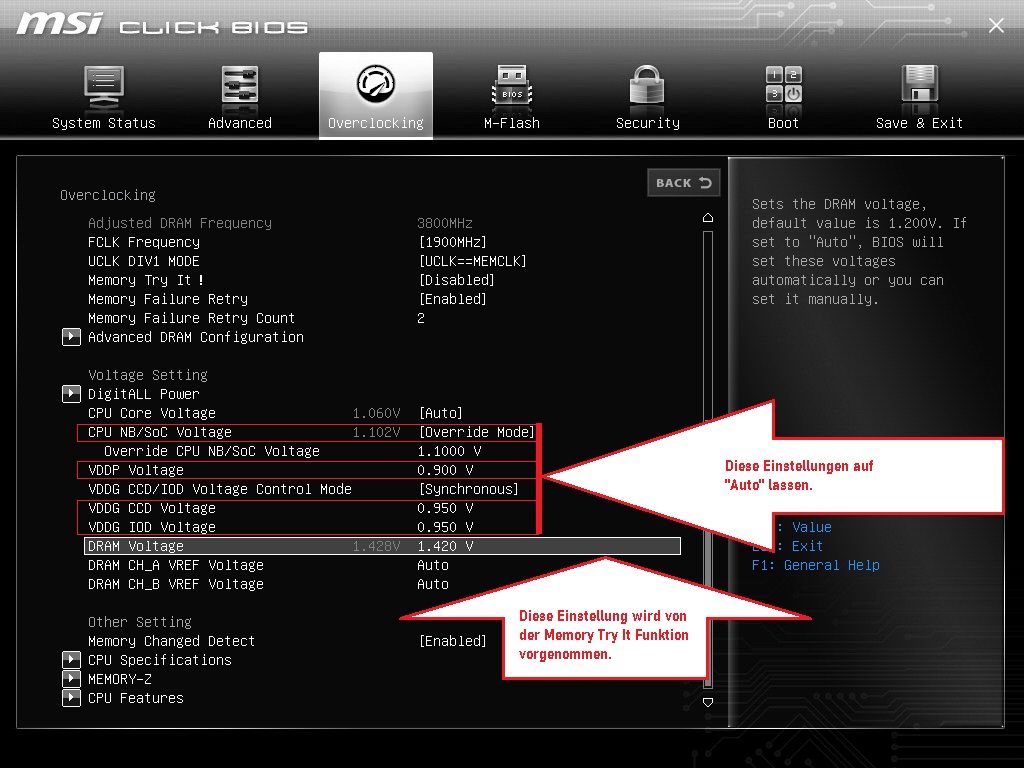This screenshot has width=1024, height=768.
Task: Open the M-Flash BIOS chip icon
Action: coord(512,88)
